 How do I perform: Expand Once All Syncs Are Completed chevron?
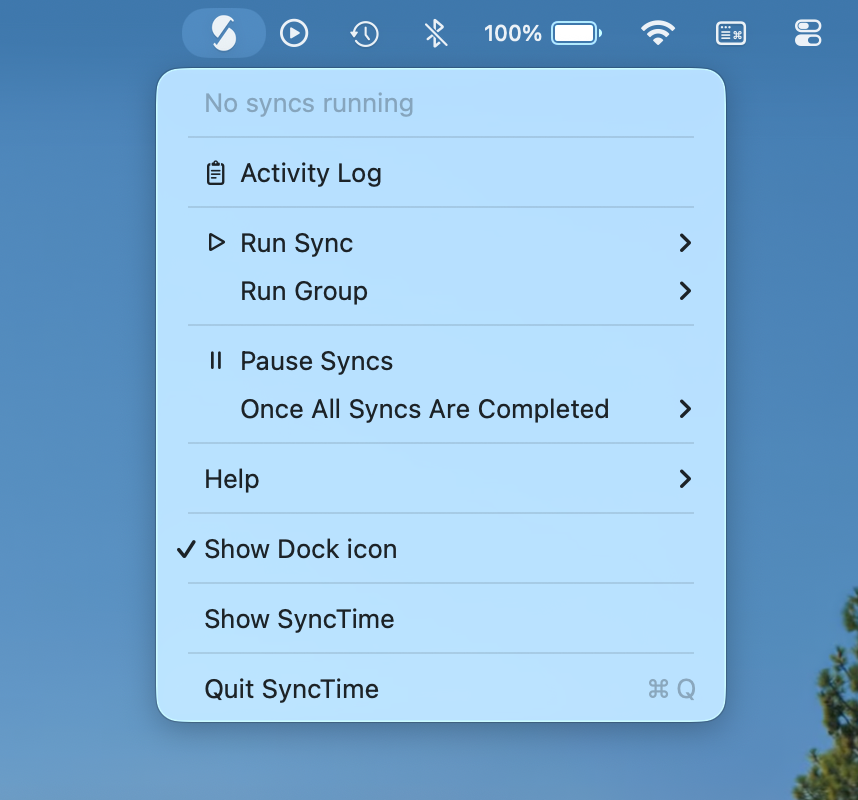(x=685, y=409)
